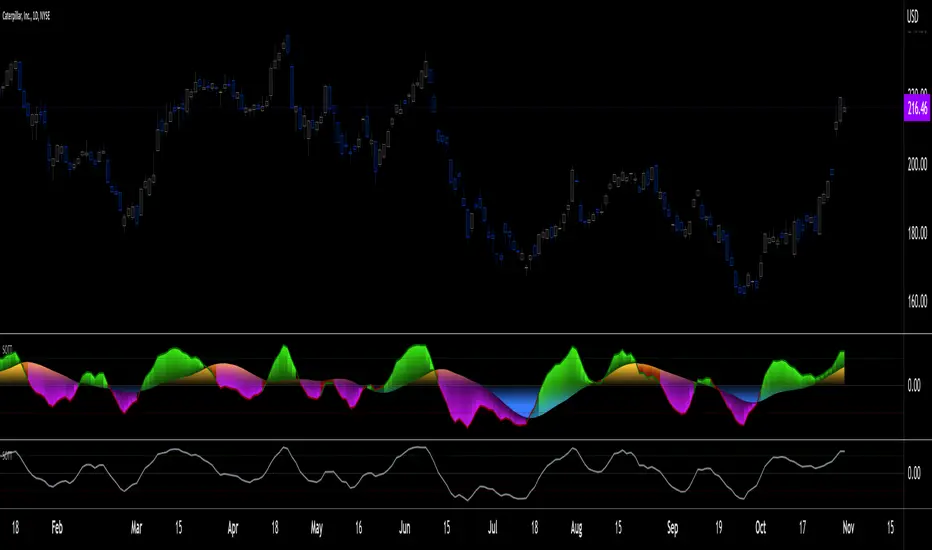Click the 19 date label between Sep and Oct
Screen dimensions: 932x550
719,527
